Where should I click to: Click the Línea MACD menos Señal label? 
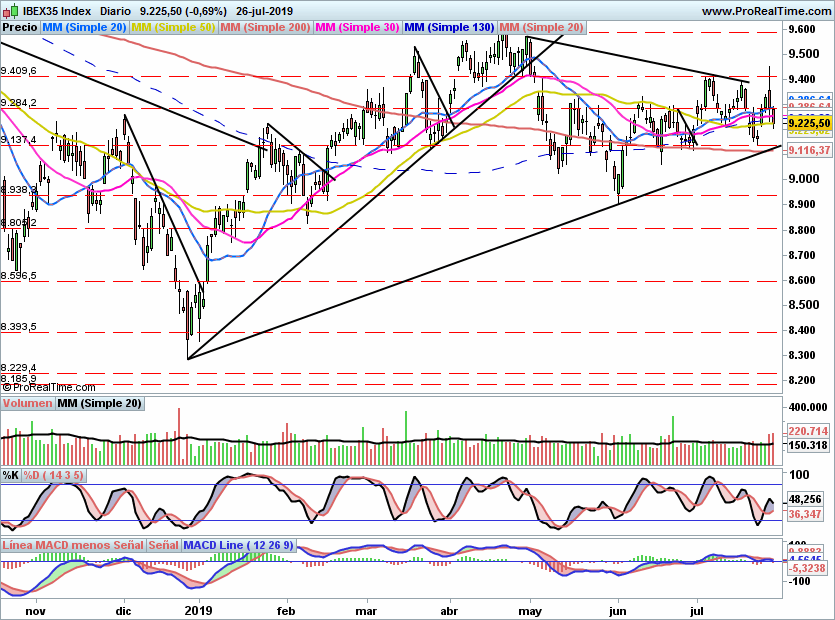click(x=73, y=545)
